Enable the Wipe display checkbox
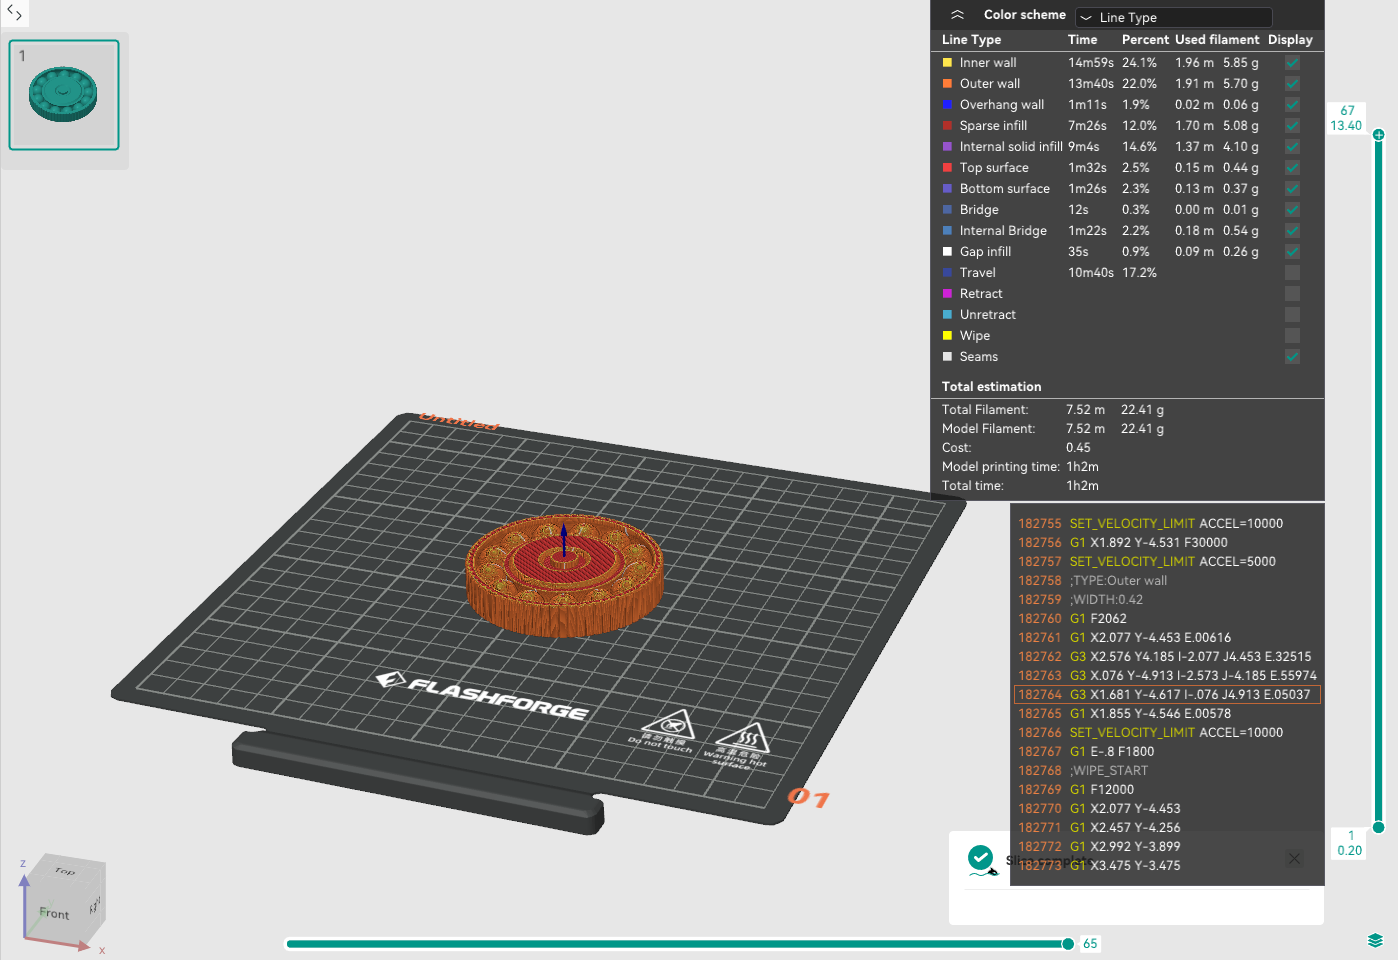 [x=1292, y=335]
